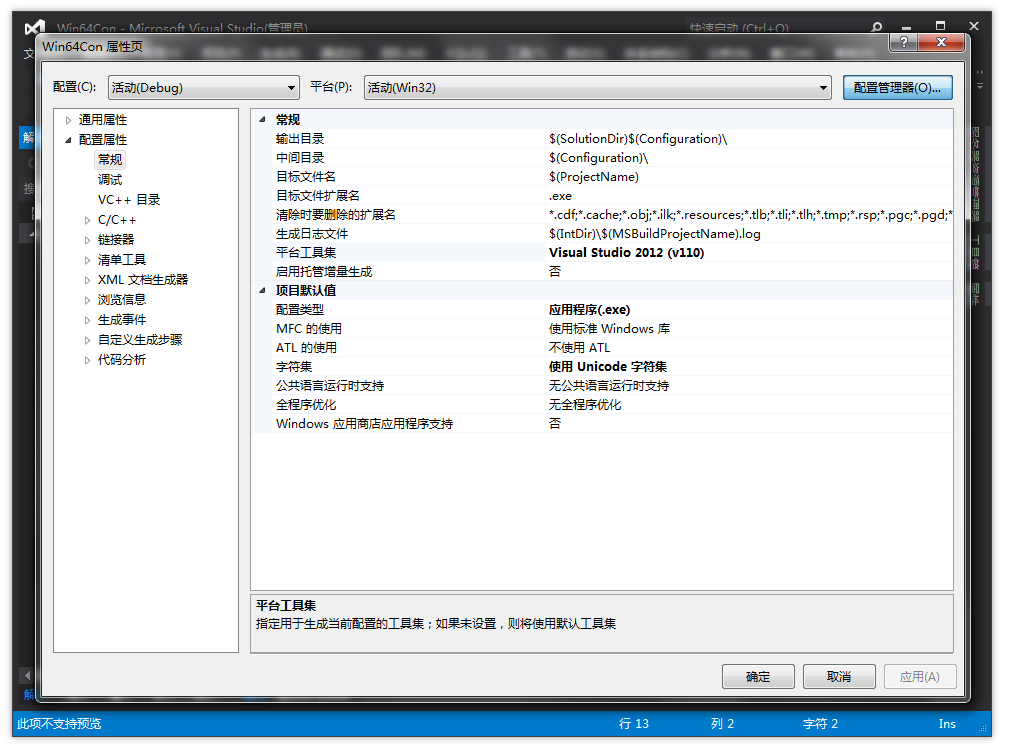Select the 公共语言运行时支持 property row
Screen dimensions: 1009x755
tap(602, 386)
